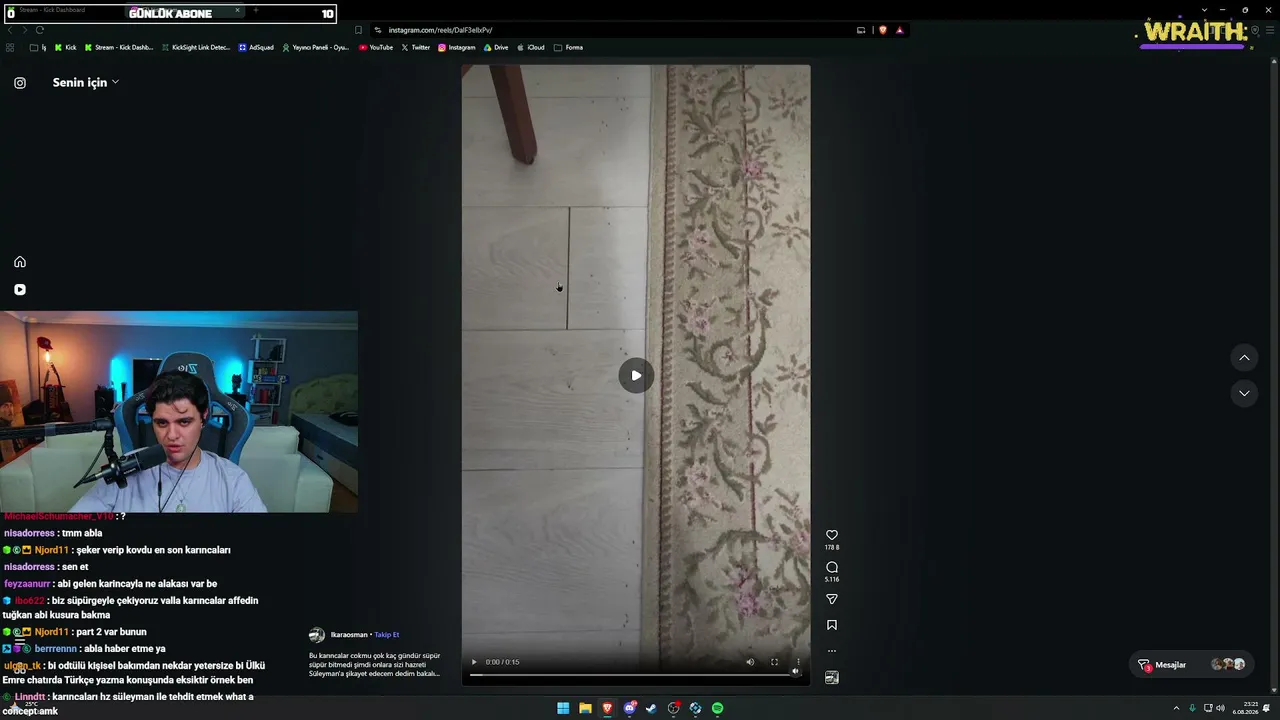Open the iCloud bookmark
1280x720 pixels.
click(x=531, y=47)
